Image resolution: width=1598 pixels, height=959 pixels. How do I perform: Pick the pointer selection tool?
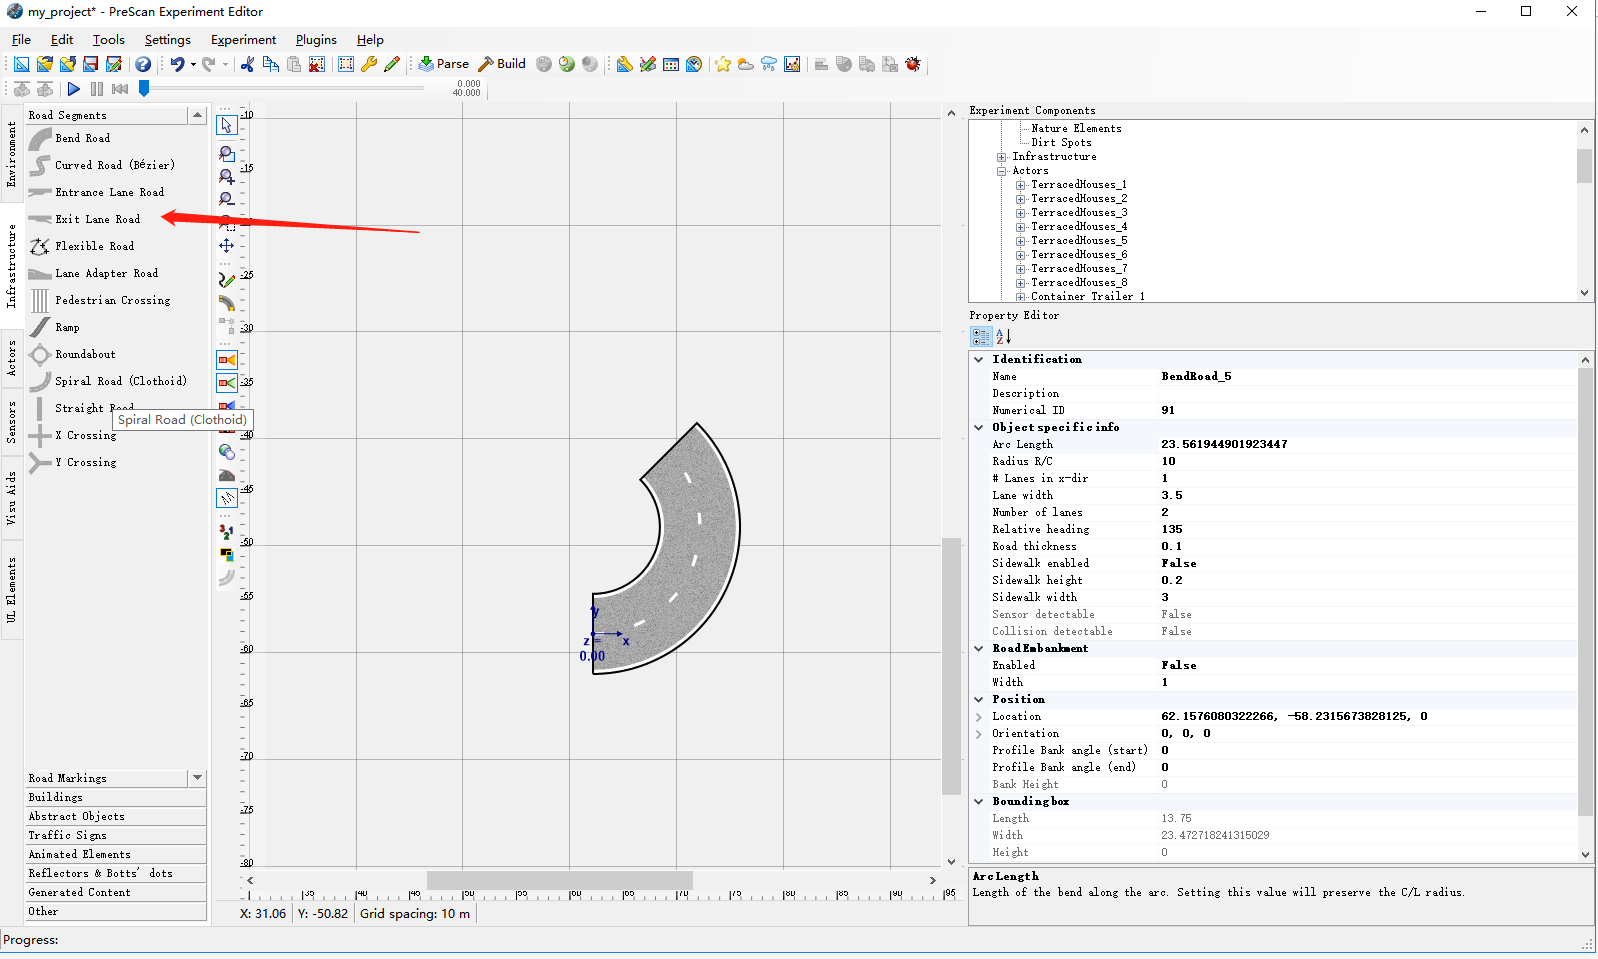tap(227, 125)
